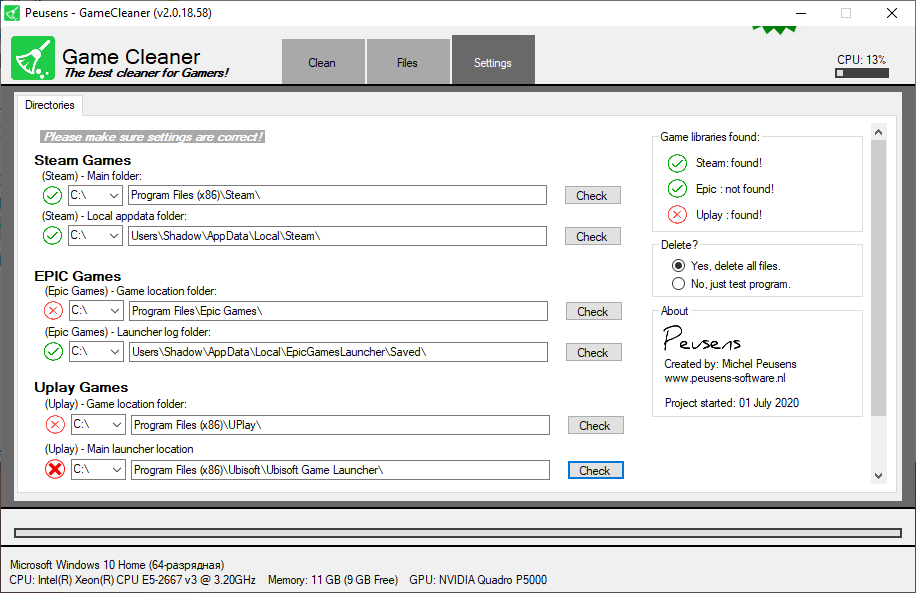
Task: Click the Game Cleaner broom logo icon
Action: tap(33, 58)
